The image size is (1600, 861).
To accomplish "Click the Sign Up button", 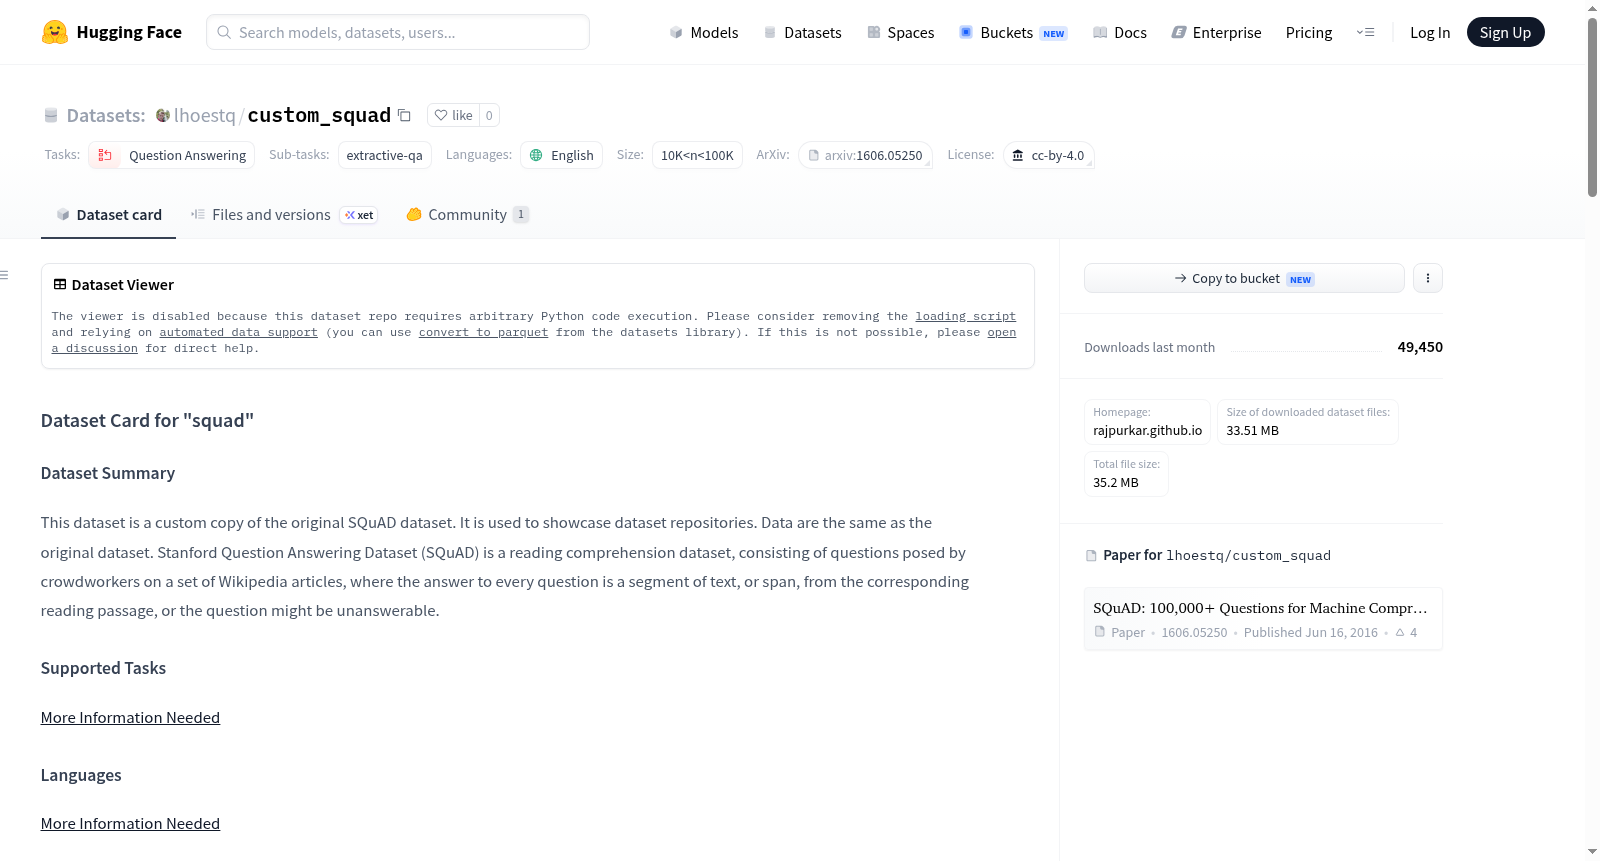I will [x=1505, y=32].
